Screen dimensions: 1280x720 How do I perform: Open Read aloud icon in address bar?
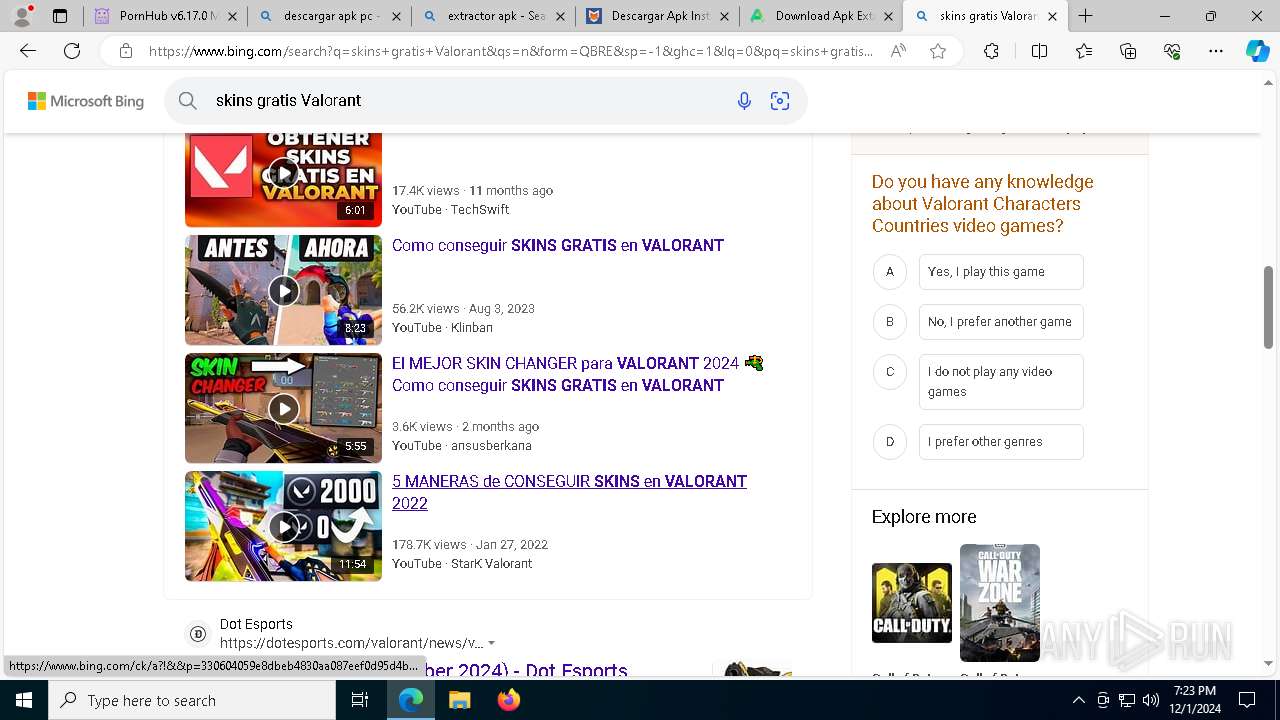898,51
